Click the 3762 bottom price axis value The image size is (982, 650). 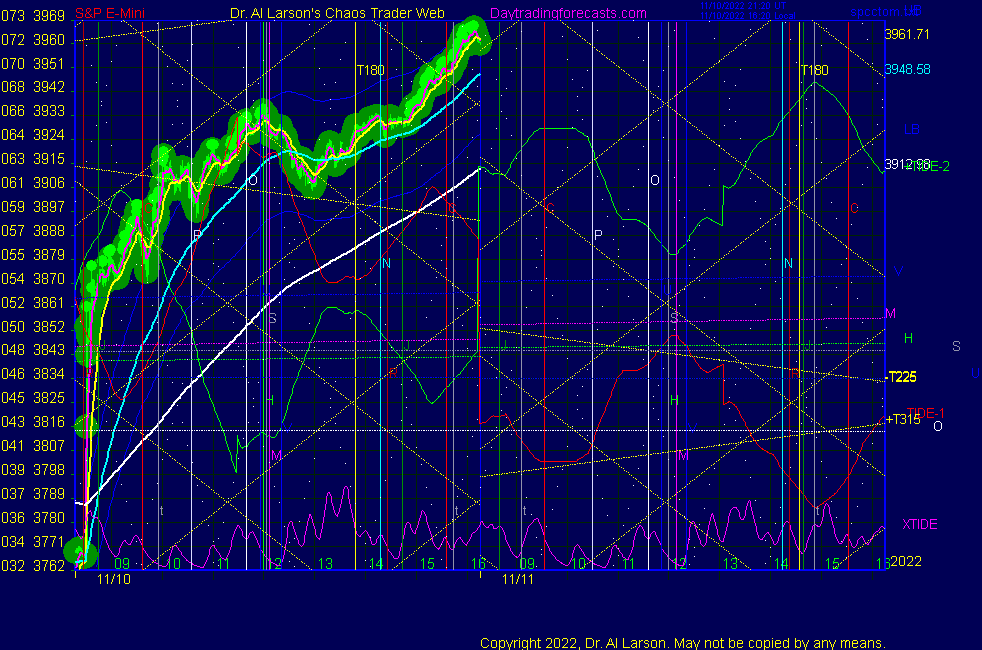point(49,566)
